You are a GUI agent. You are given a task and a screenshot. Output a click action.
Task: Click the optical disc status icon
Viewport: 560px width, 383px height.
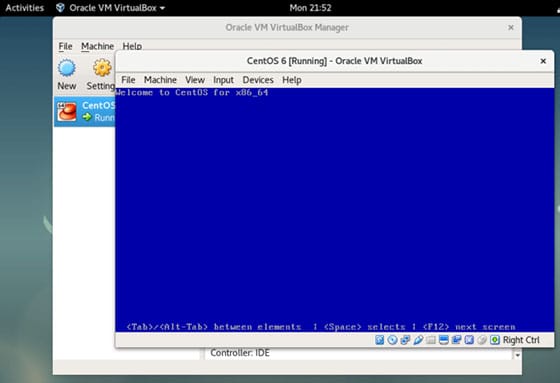point(392,340)
